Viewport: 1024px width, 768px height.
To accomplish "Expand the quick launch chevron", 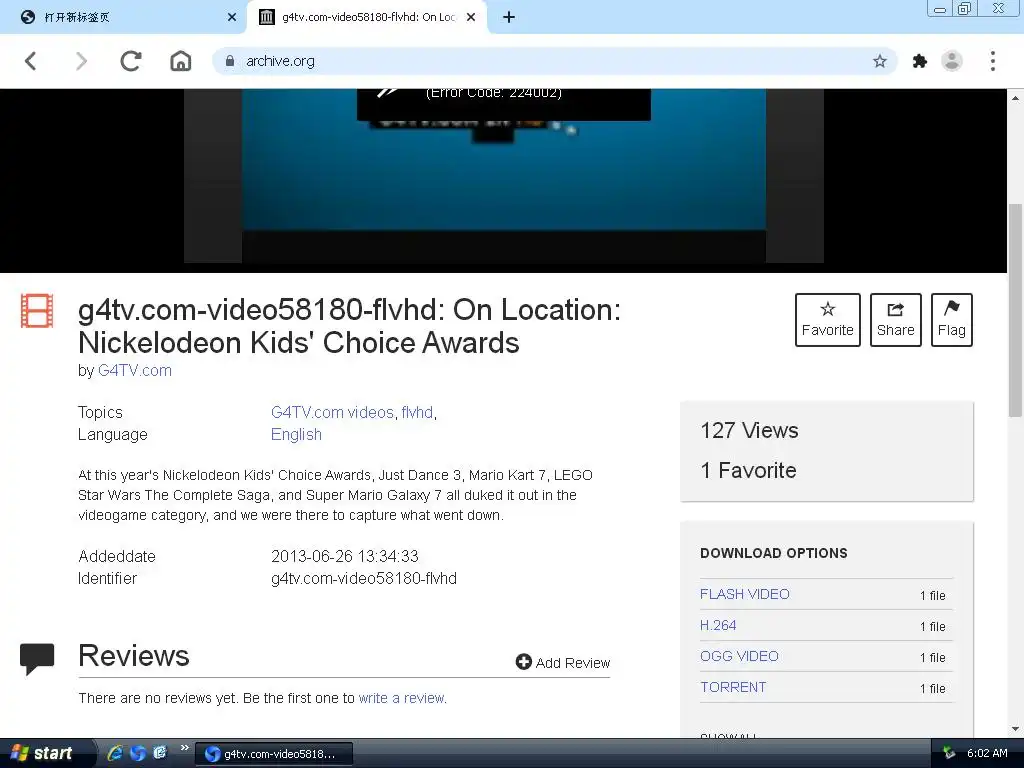I will pos(185,748).
